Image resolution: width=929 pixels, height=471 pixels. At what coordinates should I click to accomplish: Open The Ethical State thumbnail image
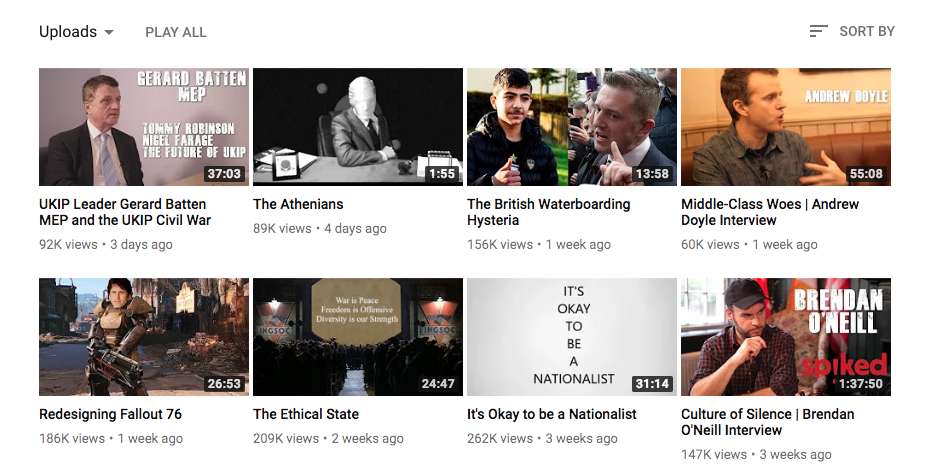point(358,337)
